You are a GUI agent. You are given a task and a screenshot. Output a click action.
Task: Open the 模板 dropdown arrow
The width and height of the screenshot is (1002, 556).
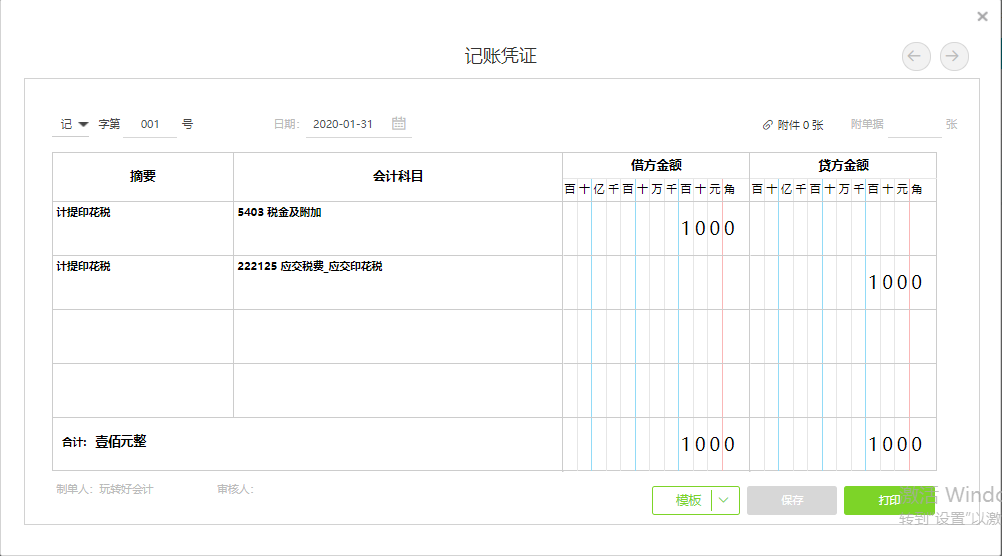724,500
